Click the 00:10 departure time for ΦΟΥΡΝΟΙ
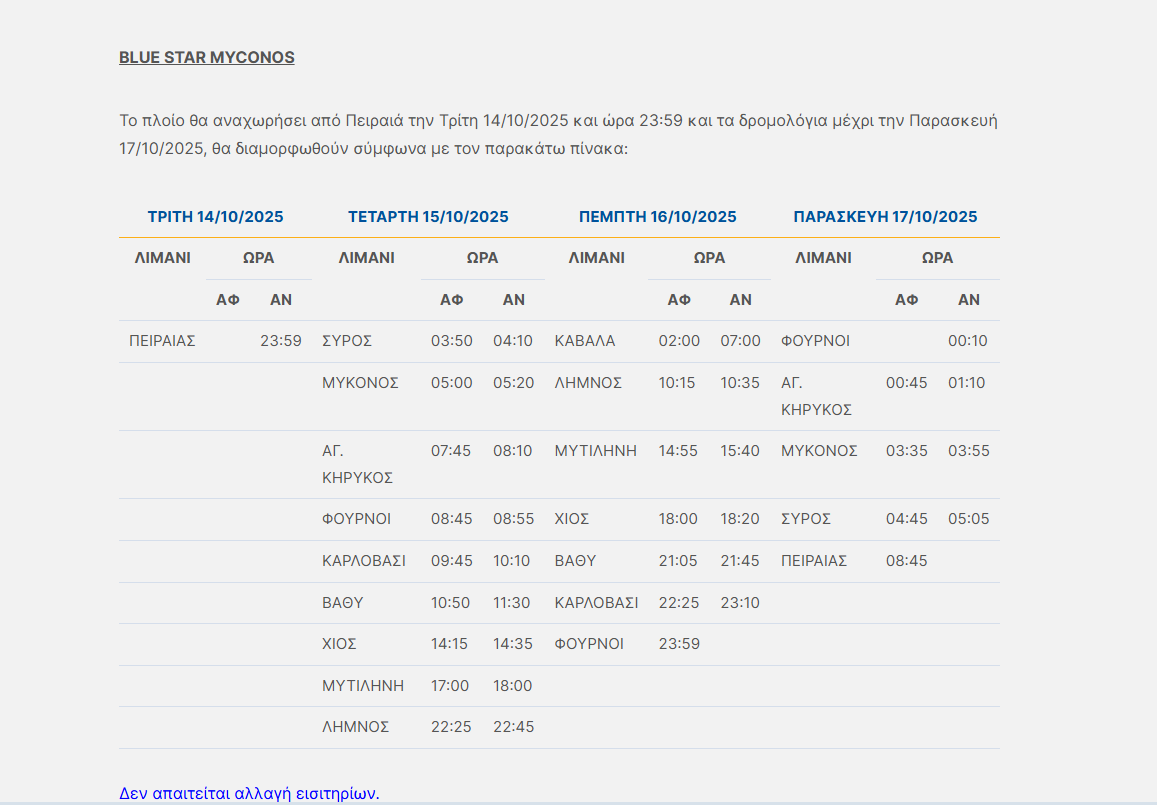The image size is (1157, 805). [967, 341]
